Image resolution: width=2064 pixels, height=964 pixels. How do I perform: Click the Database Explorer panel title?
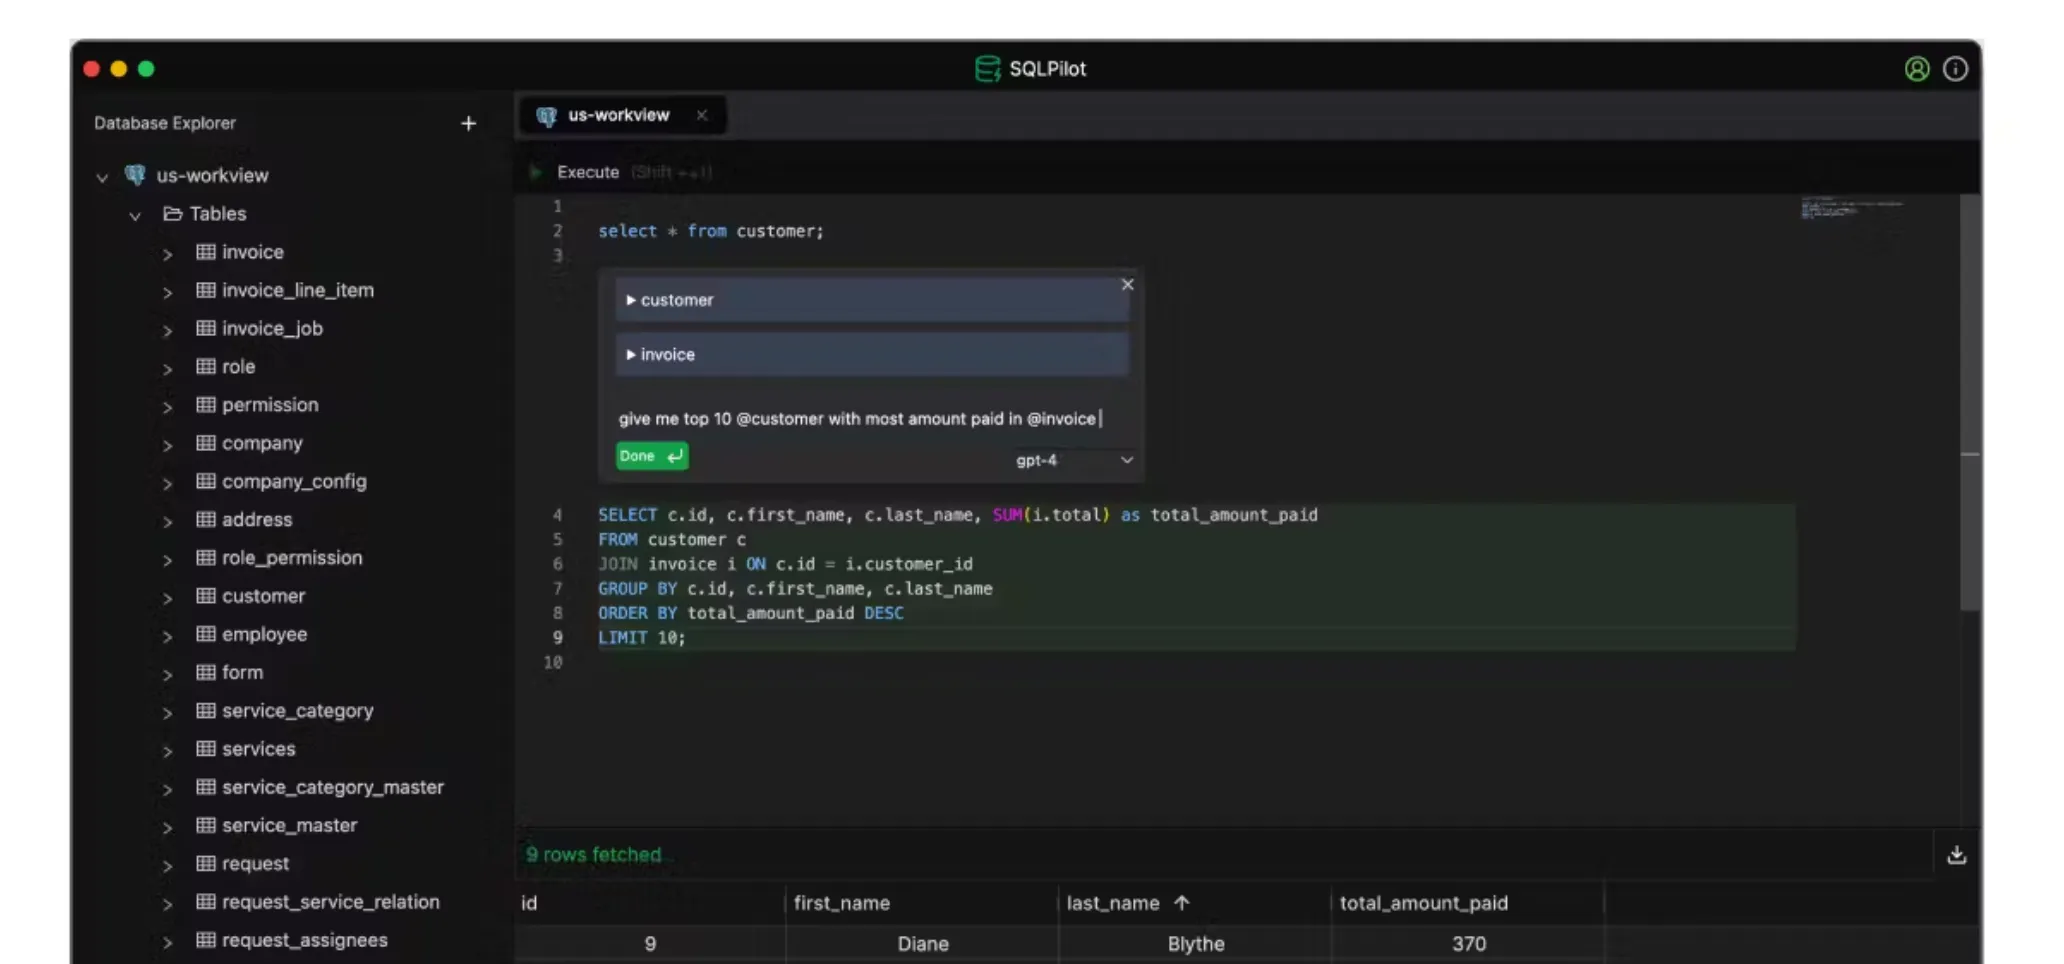click(165, 123)
